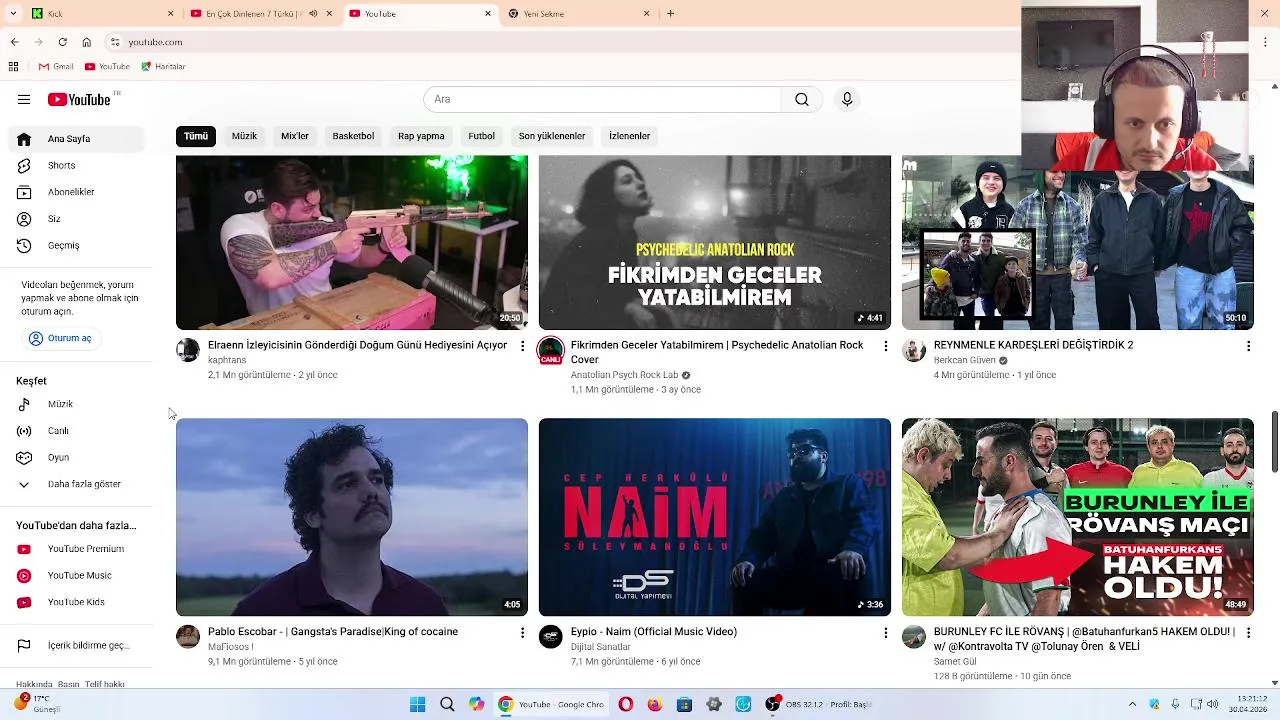Start voice search with the microphone icon
The height and width of the screenshot is (720, 1280).
(x=847, y=99)
